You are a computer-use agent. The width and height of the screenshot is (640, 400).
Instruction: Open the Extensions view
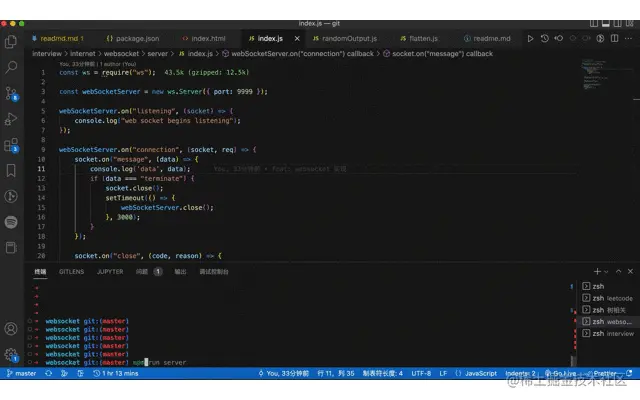tap(11, 145)
